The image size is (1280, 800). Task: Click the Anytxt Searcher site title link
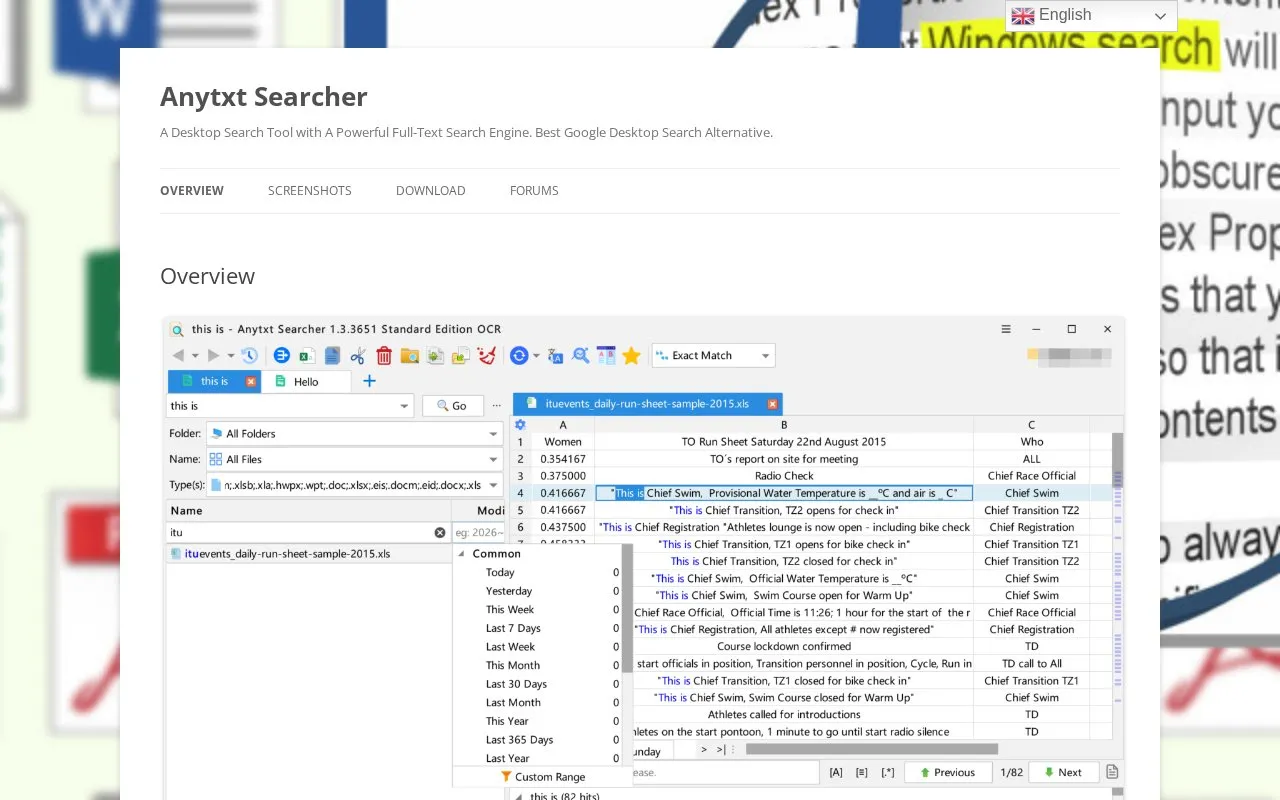[264, 97]
